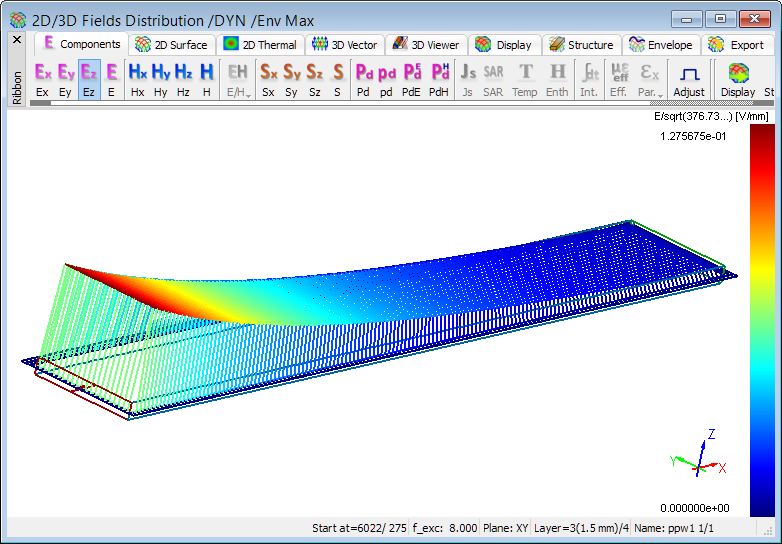Select the Ex field component
The width and height of the screenshot is (782, 544).
click(x=42, y=79)
